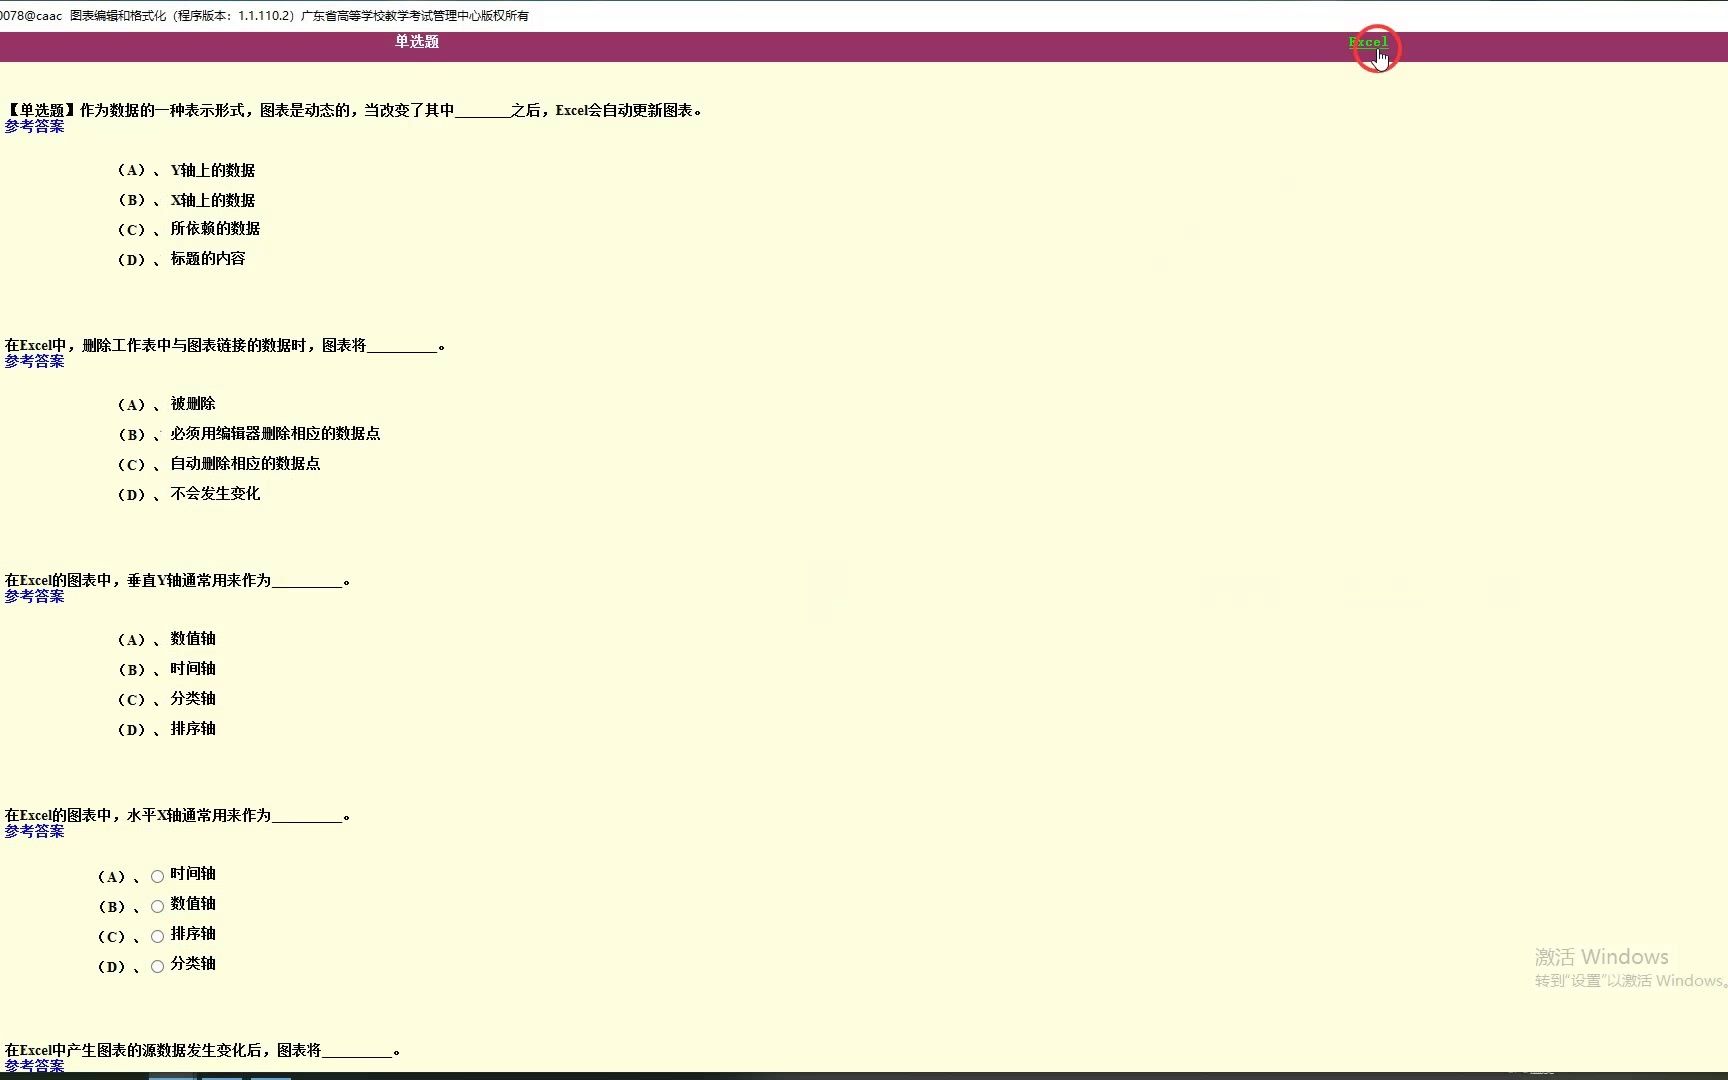Select the 单选题 header tab
Viewport: 1728px width, 1080px height.
417,42
